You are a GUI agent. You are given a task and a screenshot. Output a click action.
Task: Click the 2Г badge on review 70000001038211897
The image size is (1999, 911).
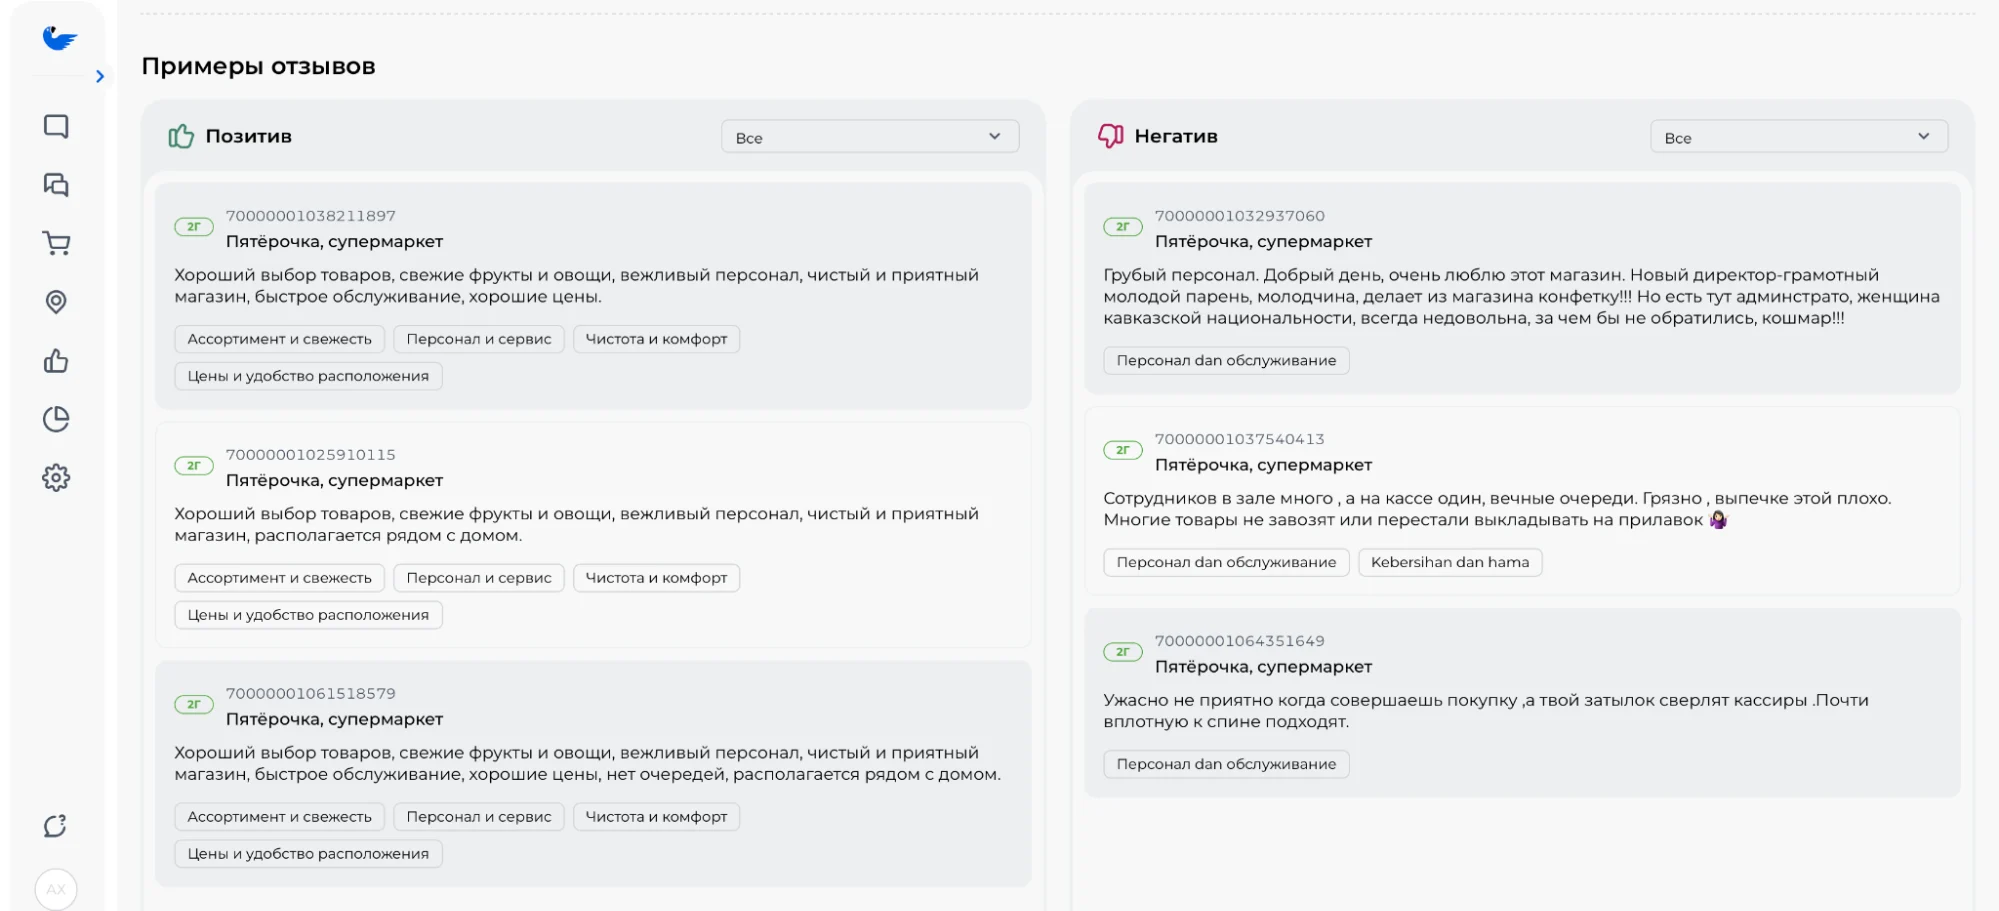pyautogui.click(x=194, y=227)
